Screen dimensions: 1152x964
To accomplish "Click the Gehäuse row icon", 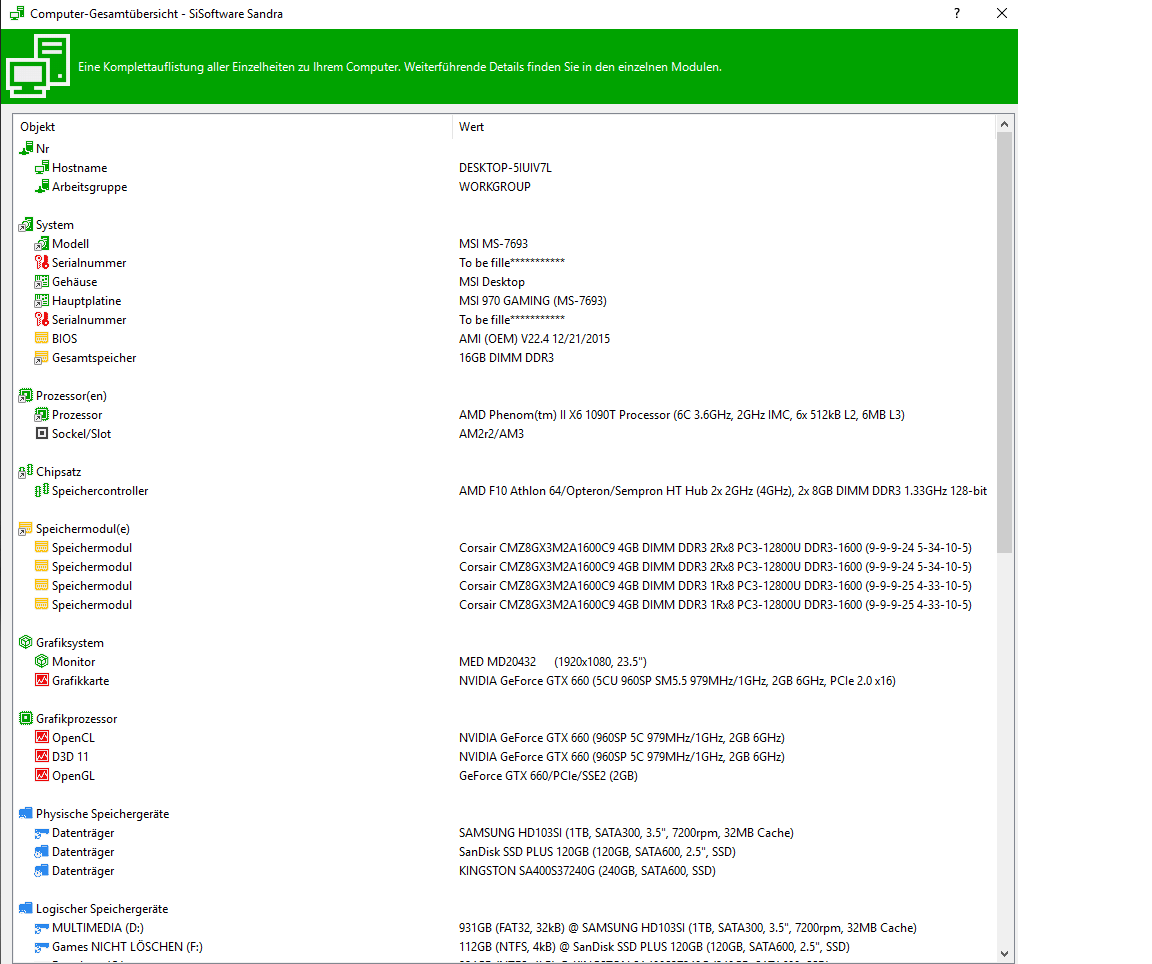I will tap(42, 281).
